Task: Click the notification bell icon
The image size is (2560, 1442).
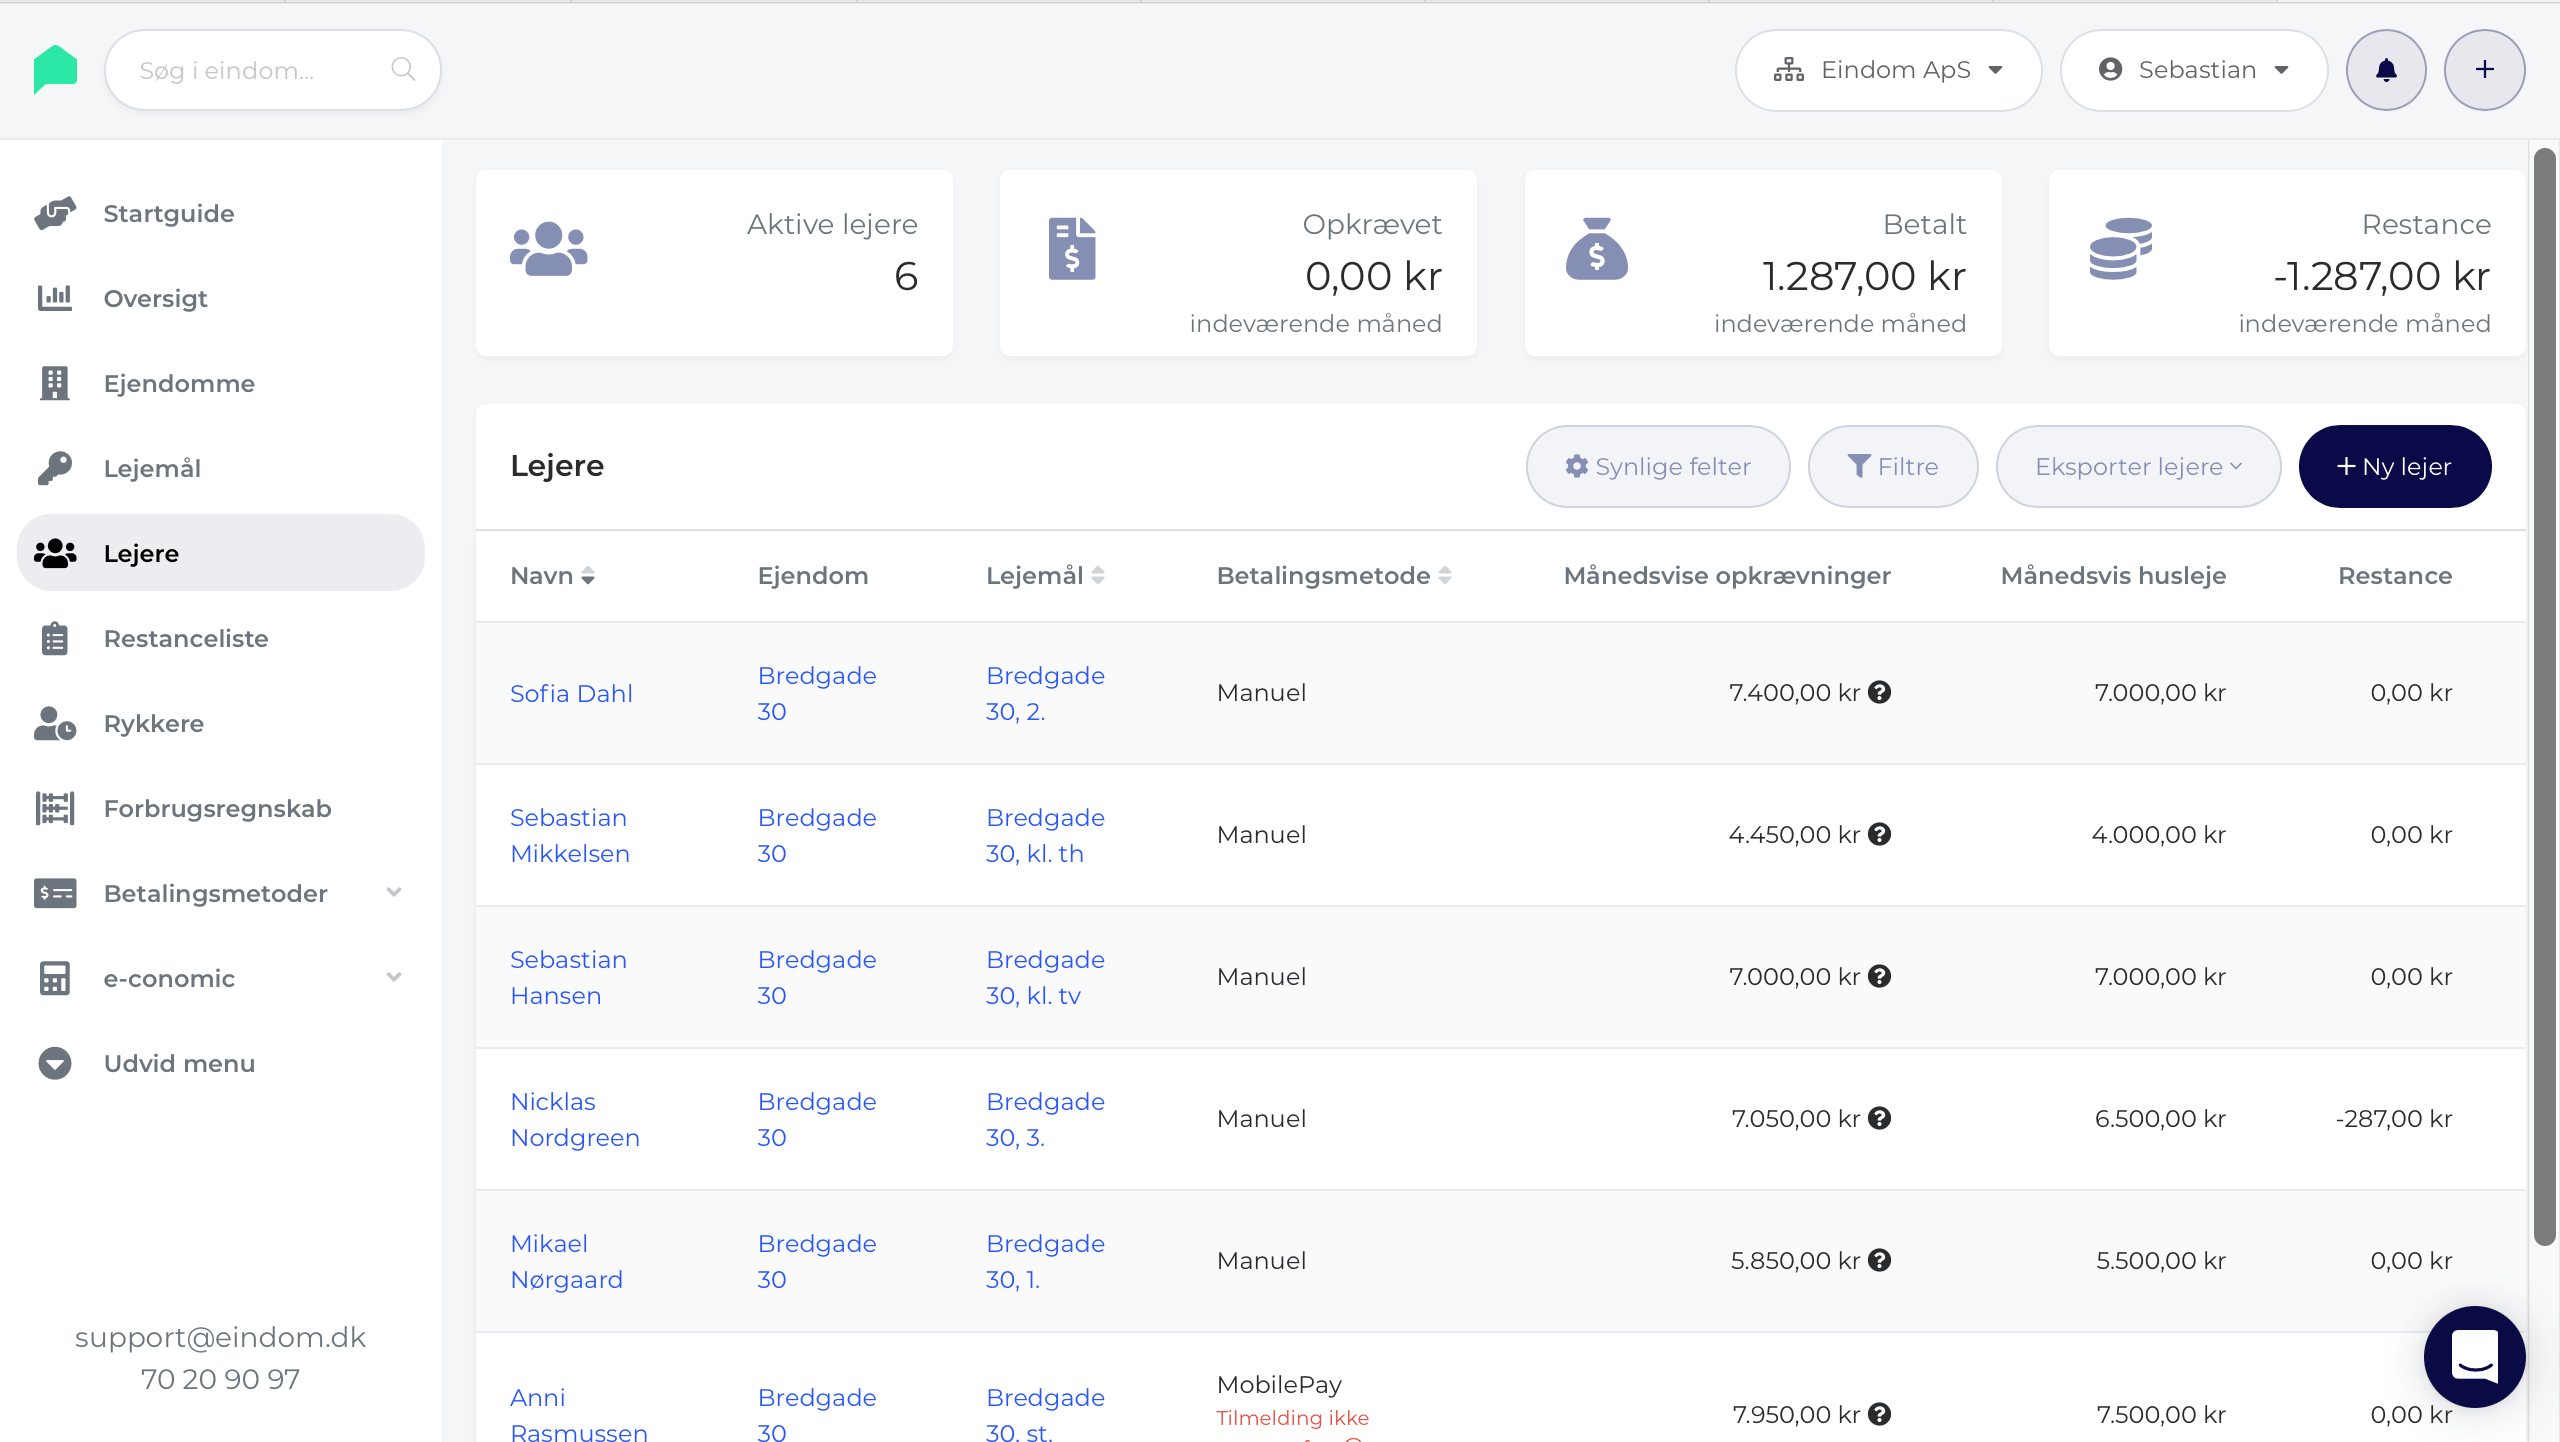Action: point(2385,70)
